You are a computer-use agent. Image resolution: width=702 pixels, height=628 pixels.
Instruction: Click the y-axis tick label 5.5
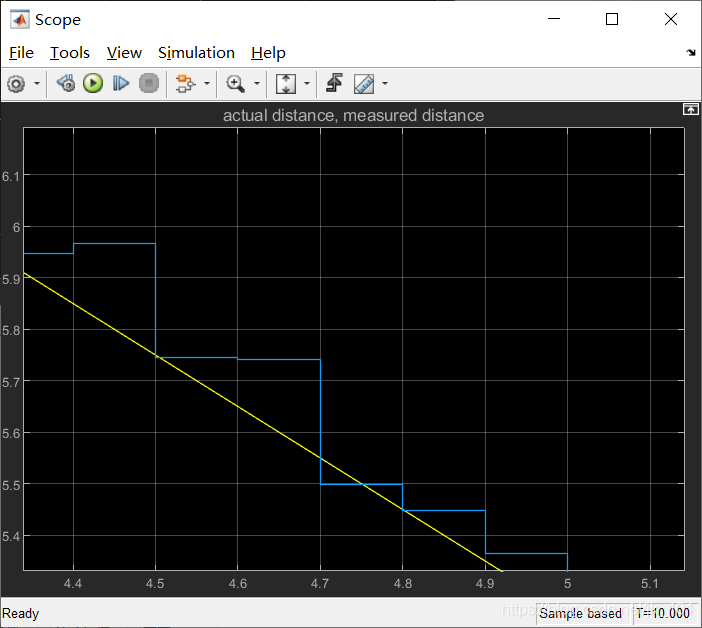(11, 486)
